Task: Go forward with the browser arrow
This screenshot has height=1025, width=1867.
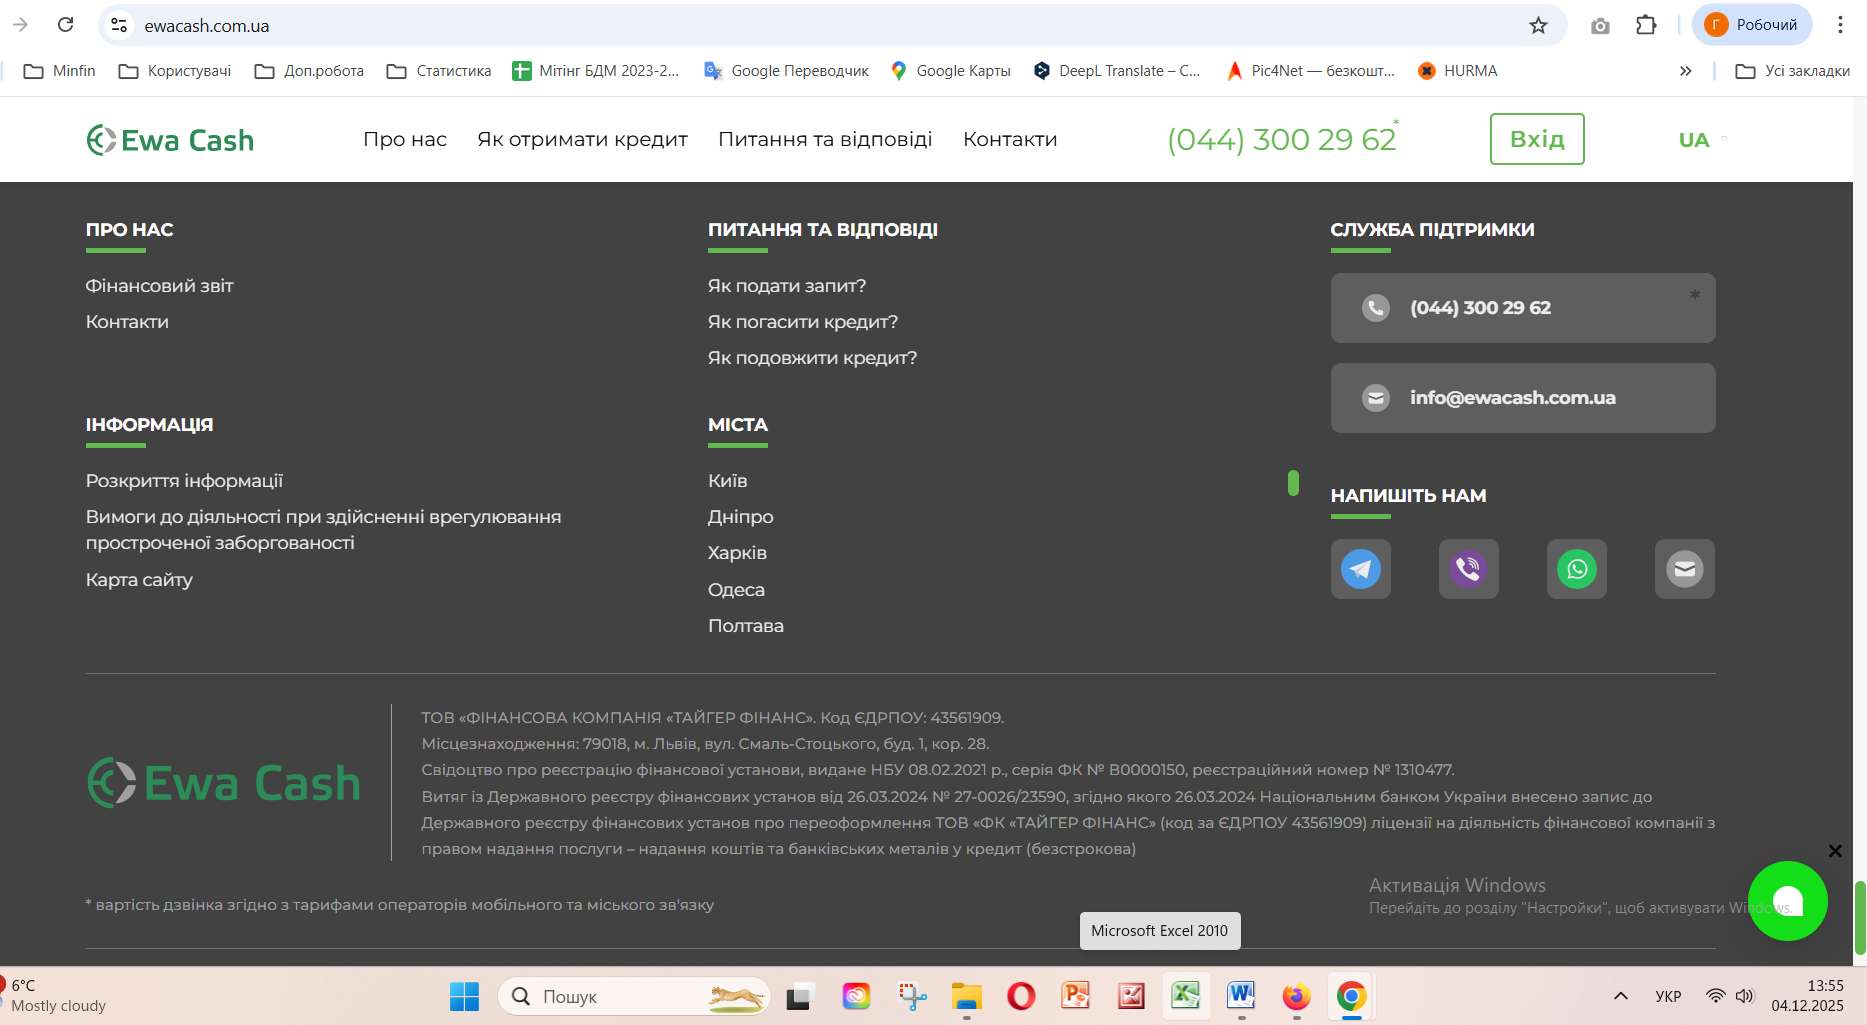Action: point(20,25)
